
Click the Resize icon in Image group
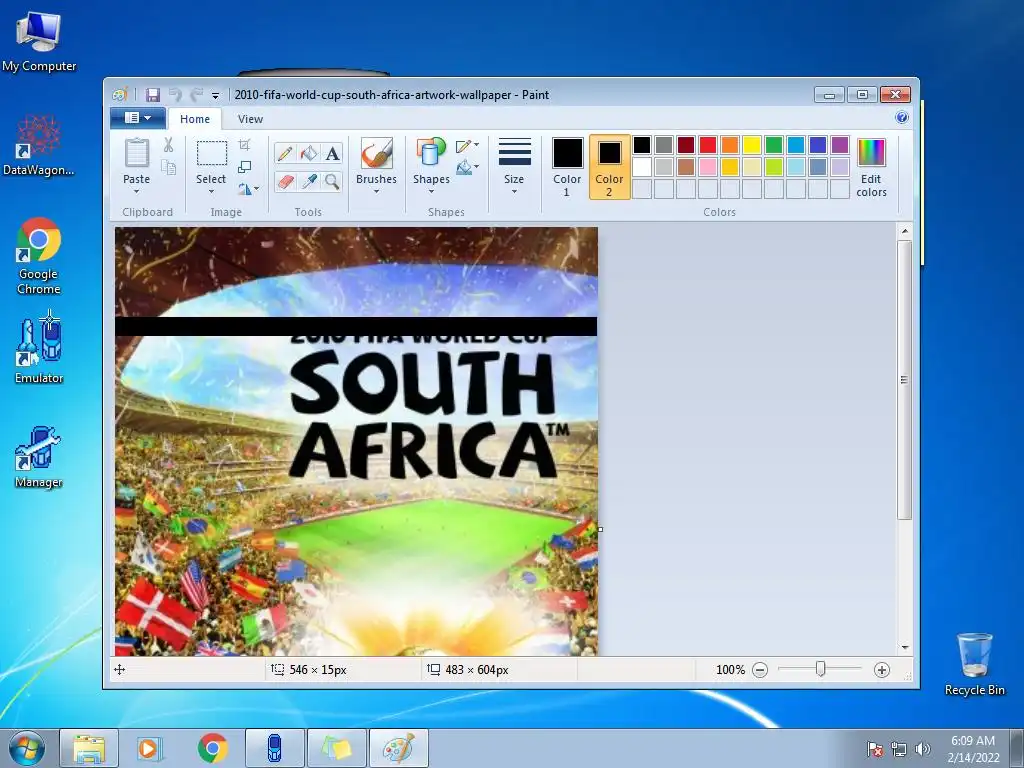coord(244,167)
